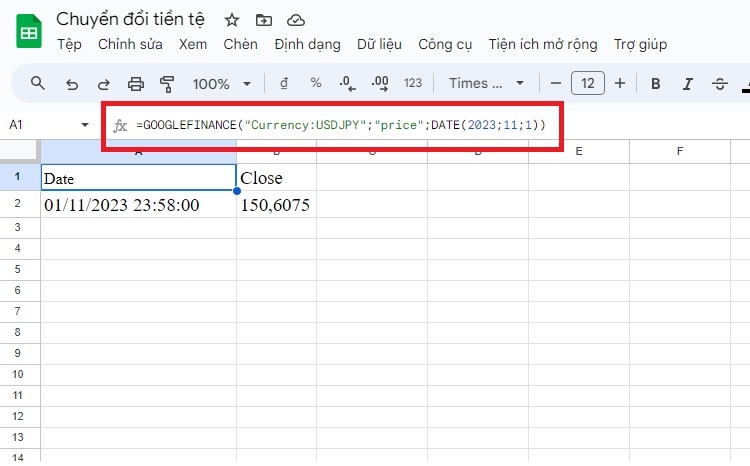Increase font size with plus button
The height and width of the screenshot is (466, 750).
620,83
